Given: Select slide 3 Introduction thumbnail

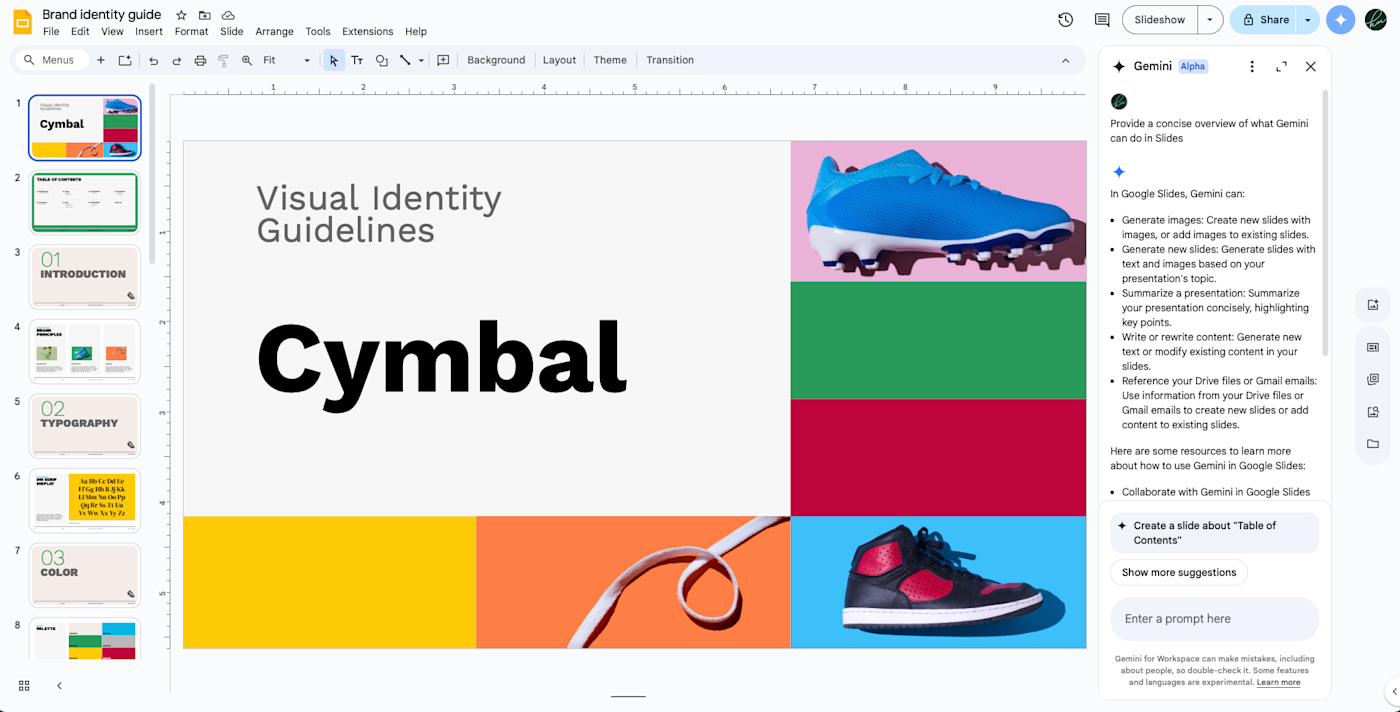Looking at the screenshot, I should [85, 276].
